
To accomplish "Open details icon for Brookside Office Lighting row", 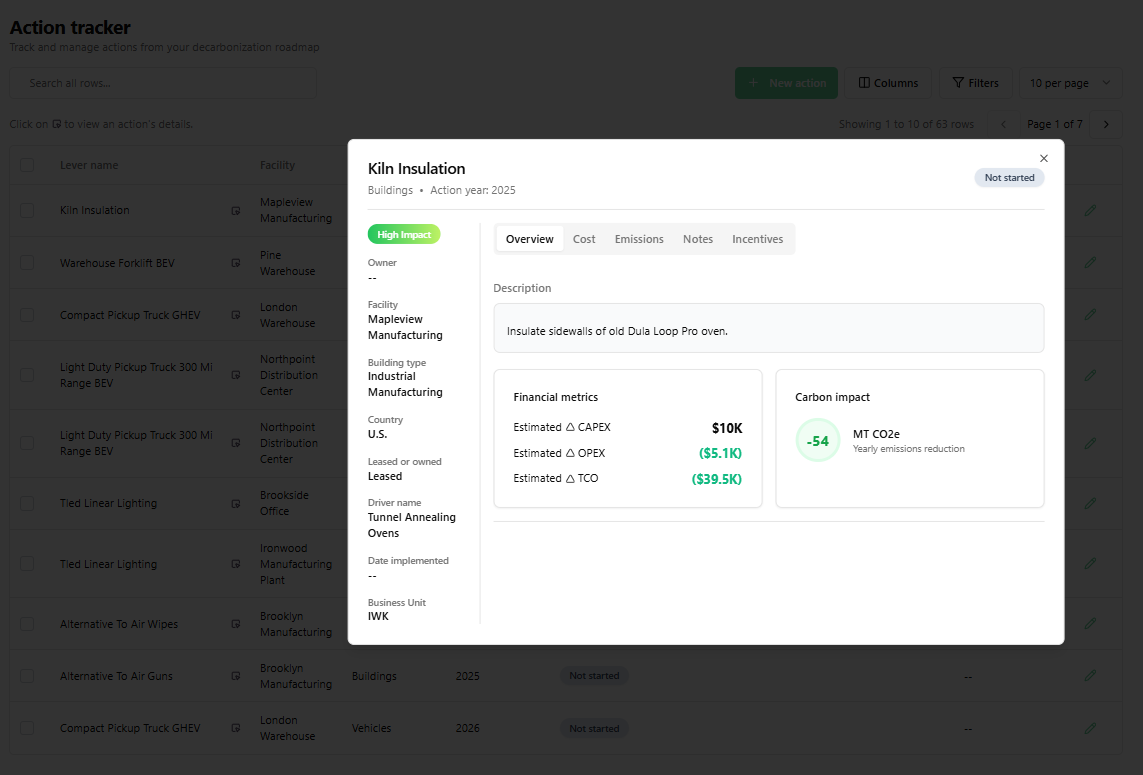I will tap(235, 504).
